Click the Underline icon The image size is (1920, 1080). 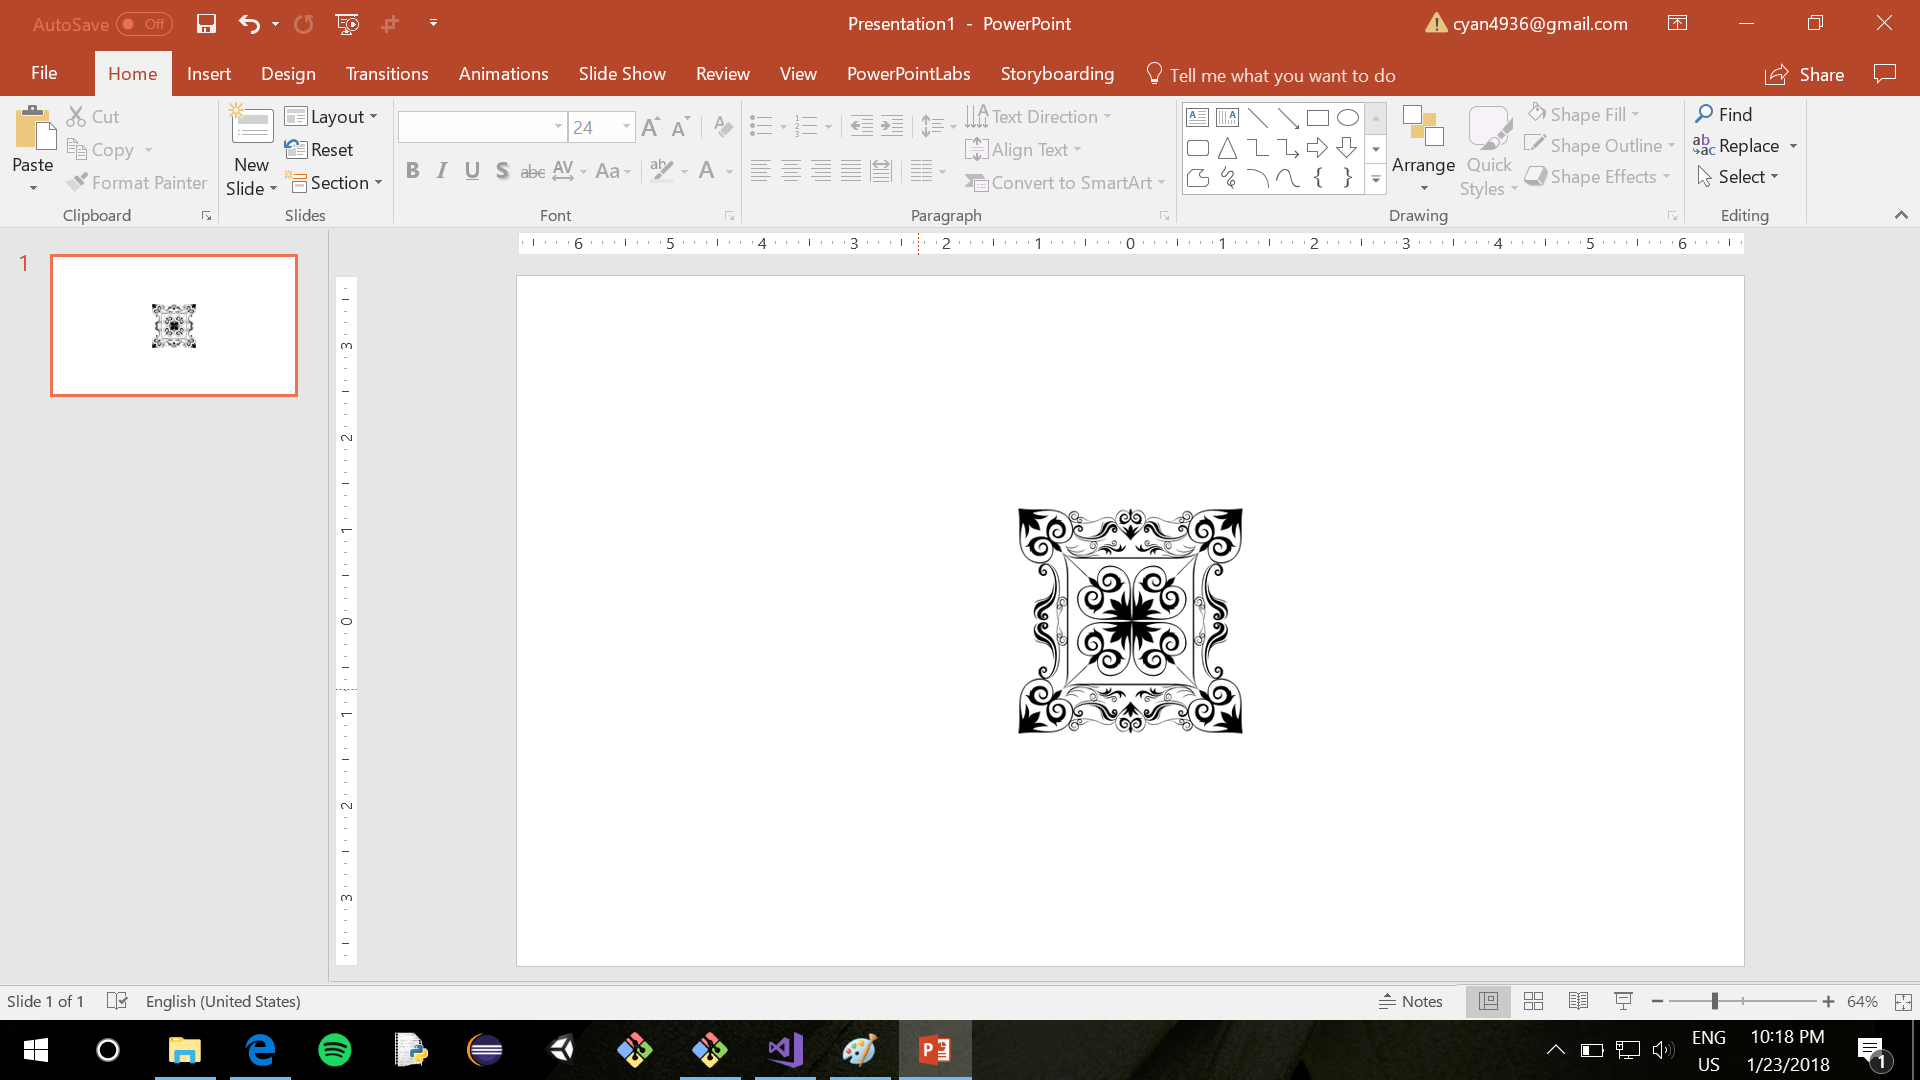tap(472, 170)
